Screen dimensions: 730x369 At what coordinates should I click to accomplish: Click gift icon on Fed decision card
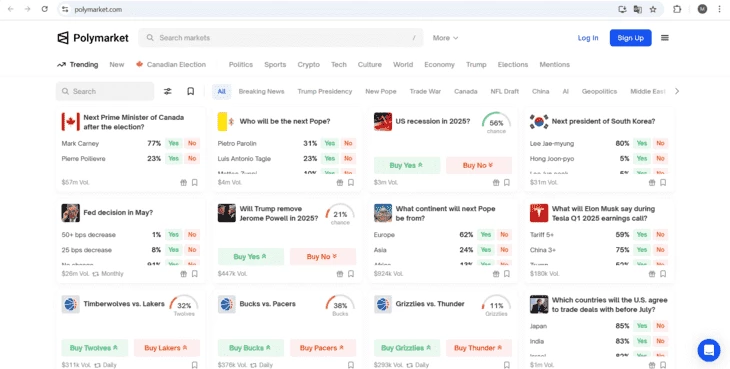[x=183, y=274]
